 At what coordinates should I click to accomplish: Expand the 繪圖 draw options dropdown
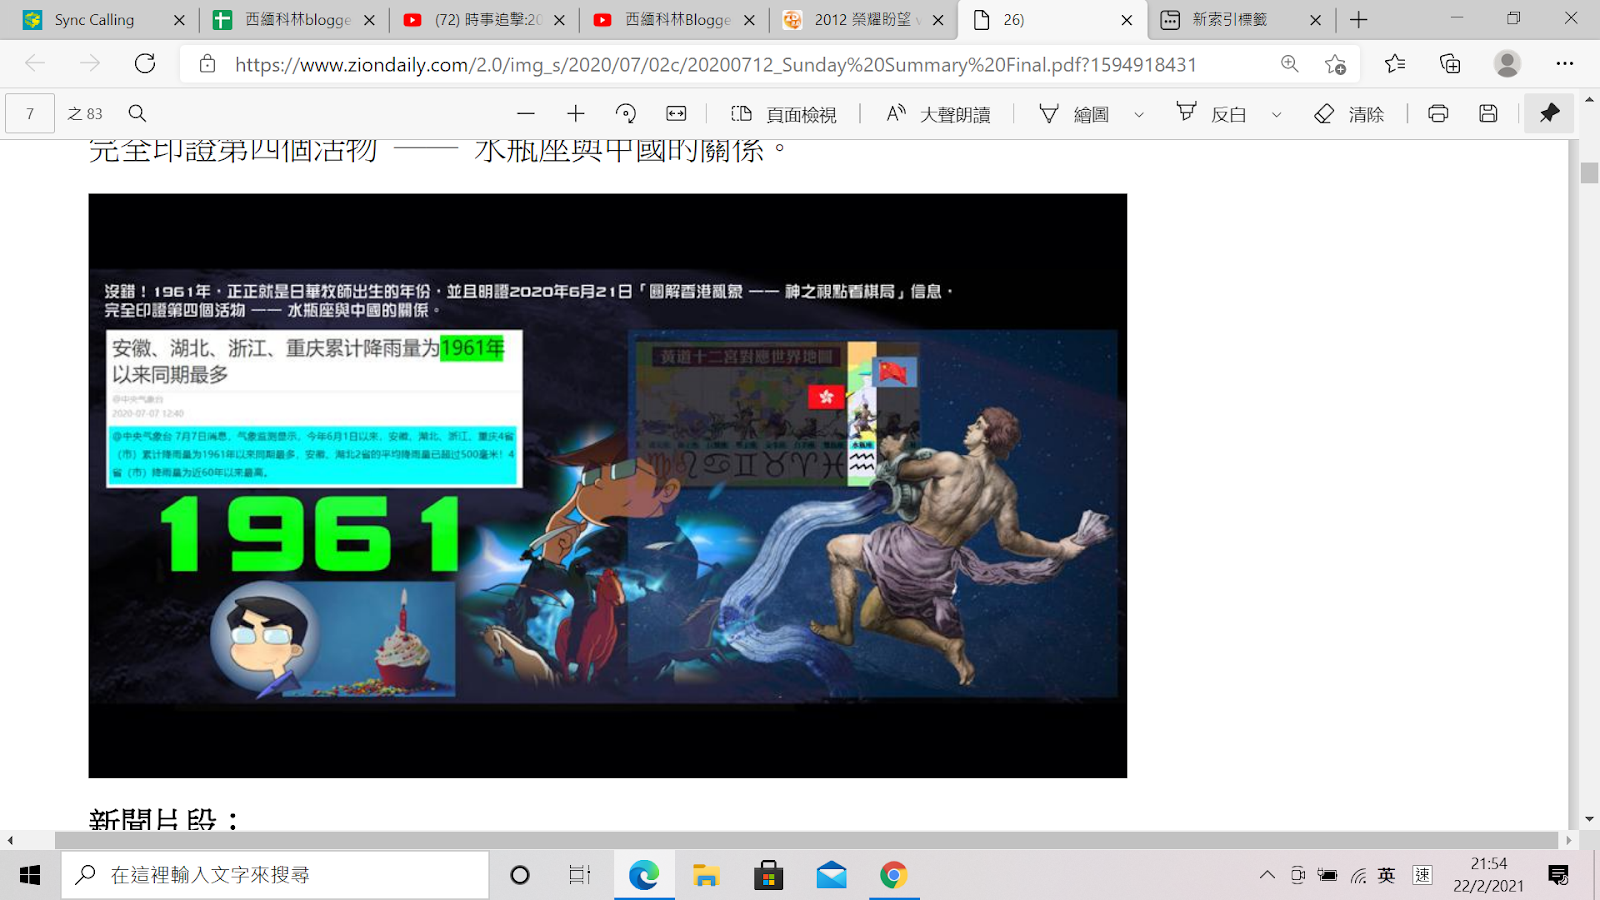pos(1139,115)
